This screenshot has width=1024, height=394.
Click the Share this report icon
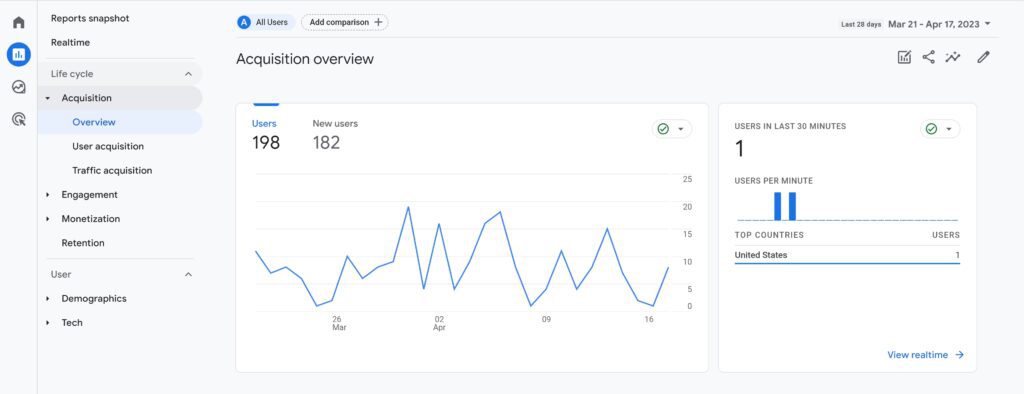pyautogui.click(x=928, y=57)
